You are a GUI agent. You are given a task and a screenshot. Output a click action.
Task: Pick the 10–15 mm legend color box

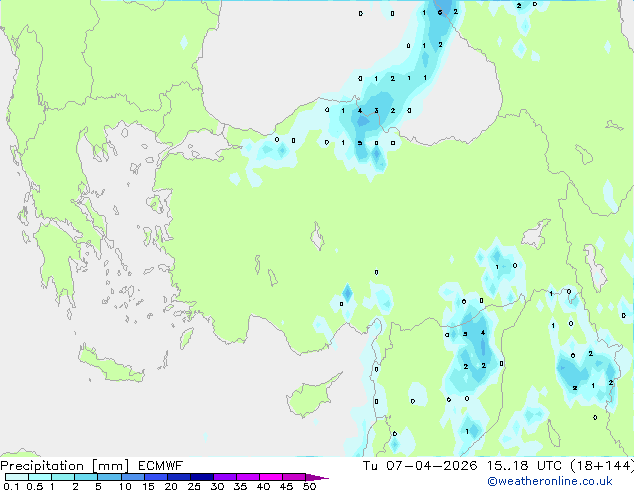tap(132, 477)
